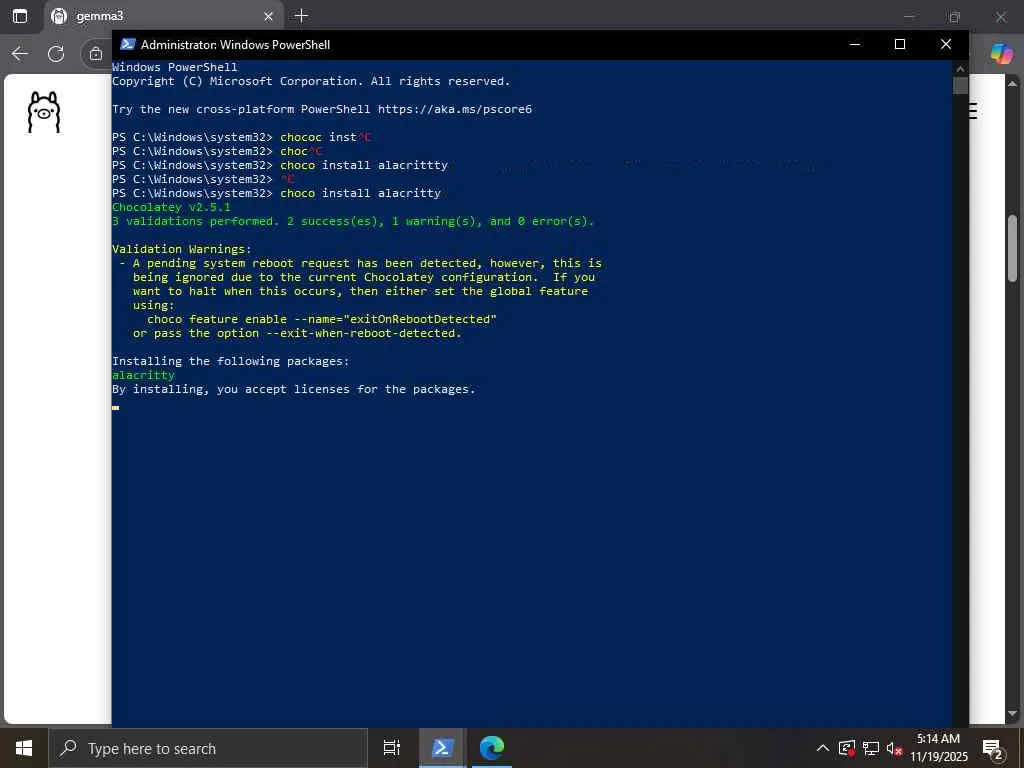
Task: Click the Type here to search box
Action: 208,748
